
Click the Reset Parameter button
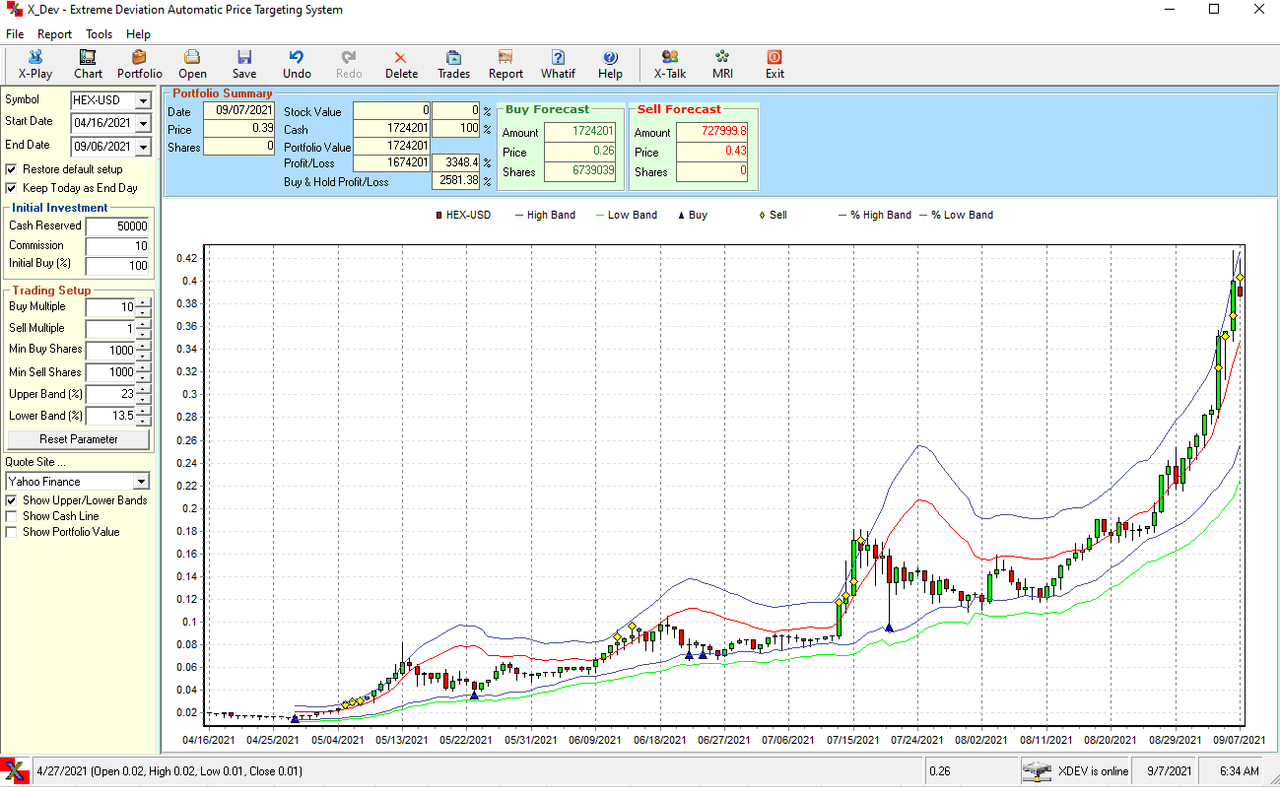[78, 438]
